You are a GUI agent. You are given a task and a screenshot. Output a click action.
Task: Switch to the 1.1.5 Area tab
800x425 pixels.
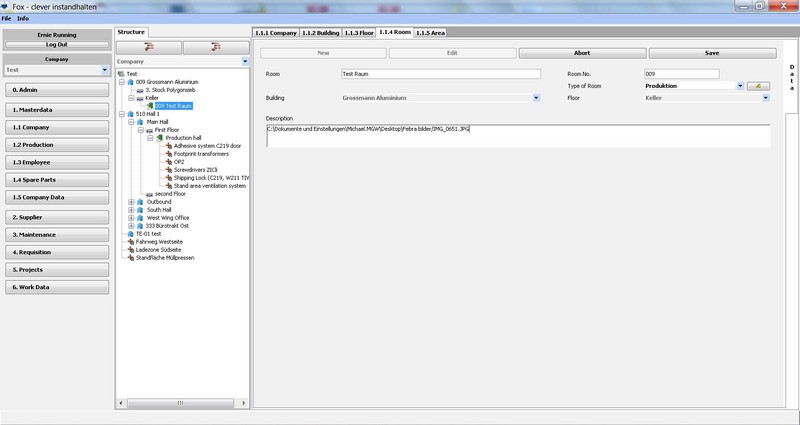(431, 32)
